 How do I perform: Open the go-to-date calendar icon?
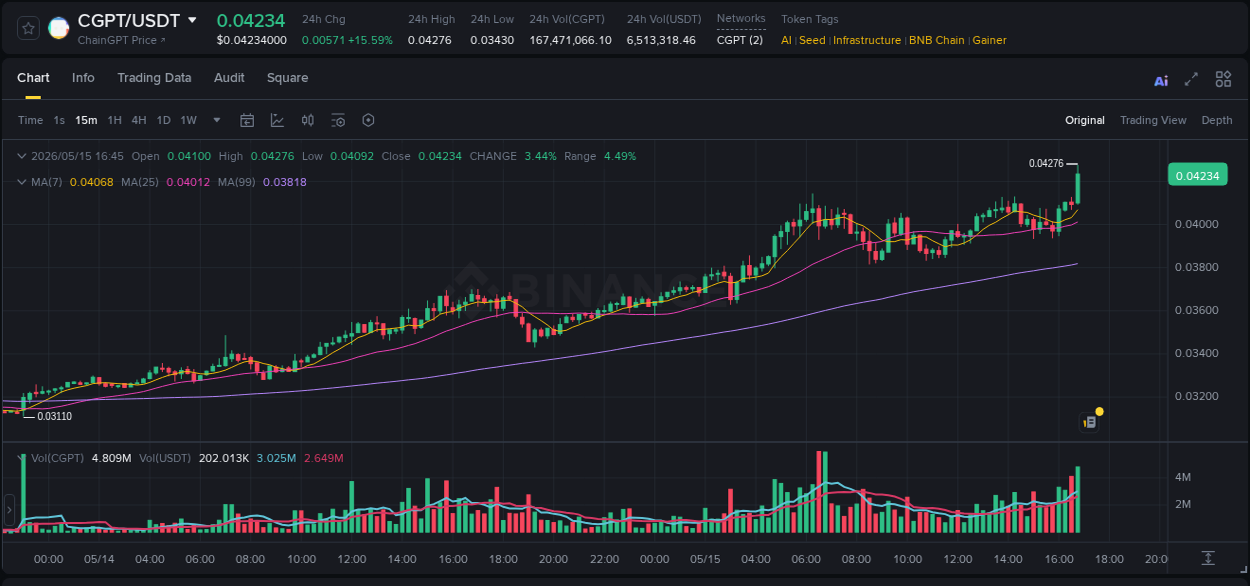pyautogui.click(x=247, y=120)
